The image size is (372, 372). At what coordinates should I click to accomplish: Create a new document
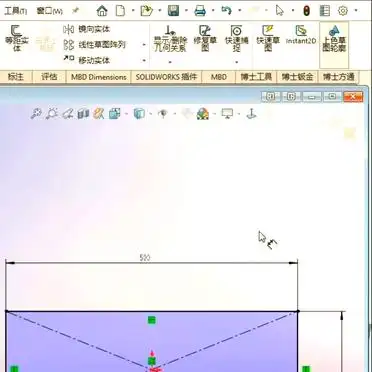coord(120,11)
